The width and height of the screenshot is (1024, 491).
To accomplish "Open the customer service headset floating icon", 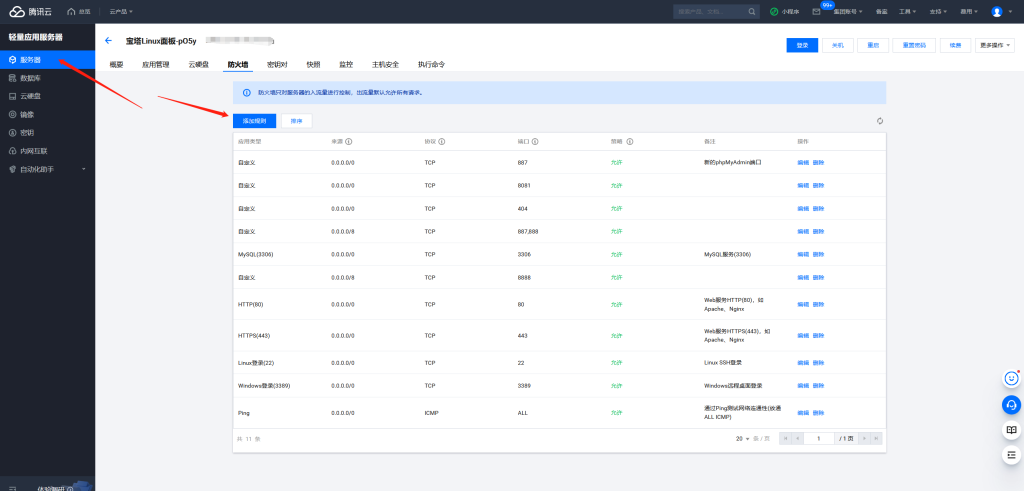I will [x=1011, y=404].
